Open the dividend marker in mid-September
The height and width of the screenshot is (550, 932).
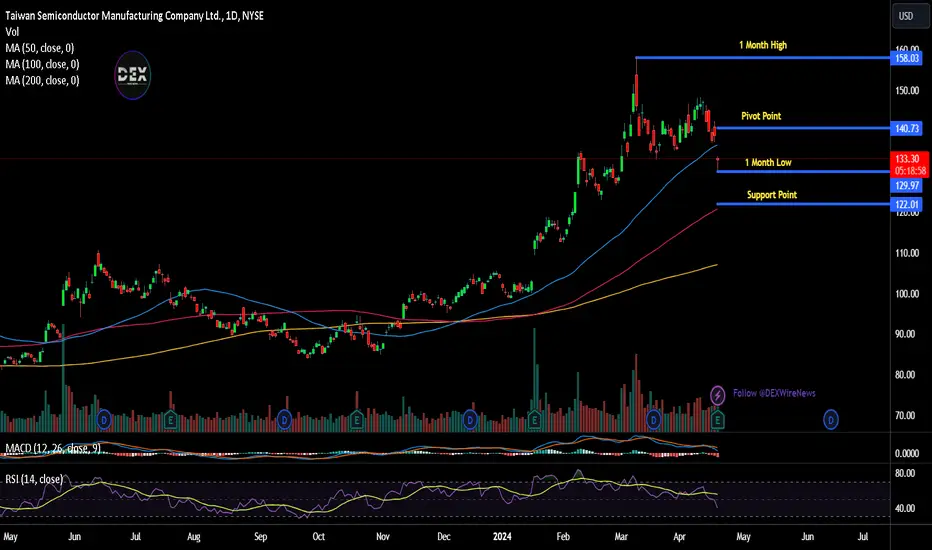[284, 420]
